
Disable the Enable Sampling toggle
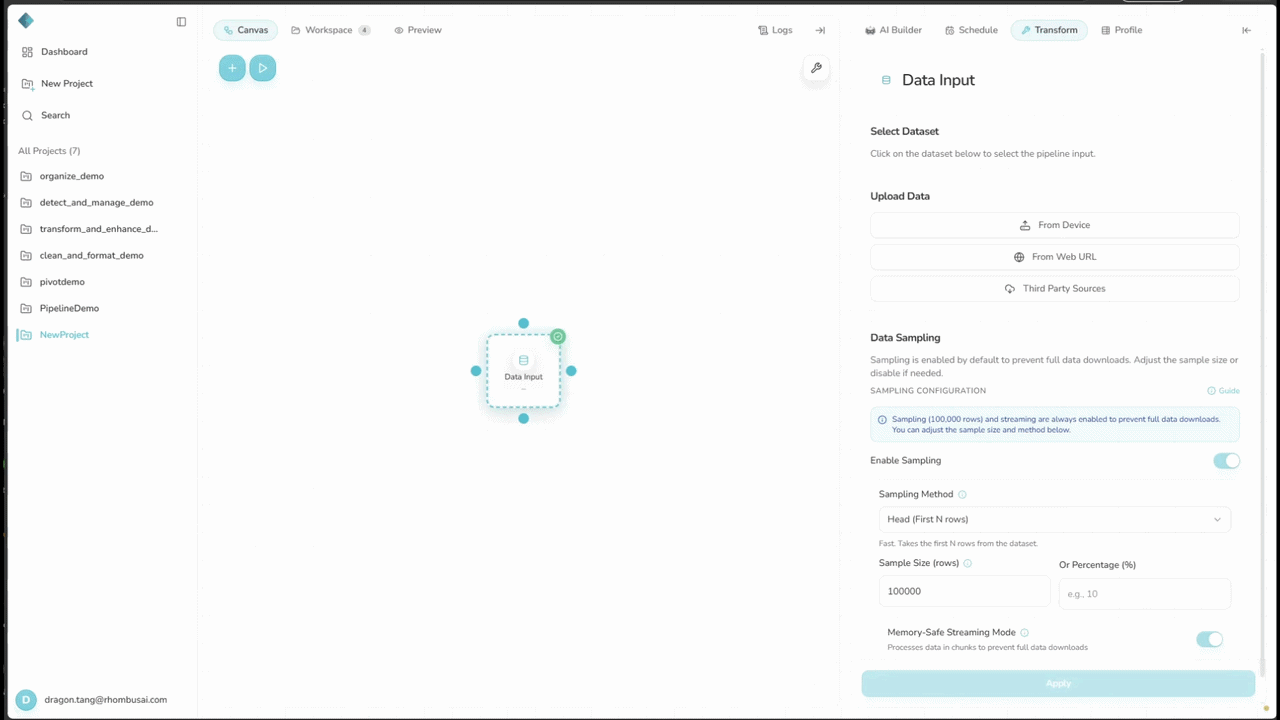coord(1226,461)
